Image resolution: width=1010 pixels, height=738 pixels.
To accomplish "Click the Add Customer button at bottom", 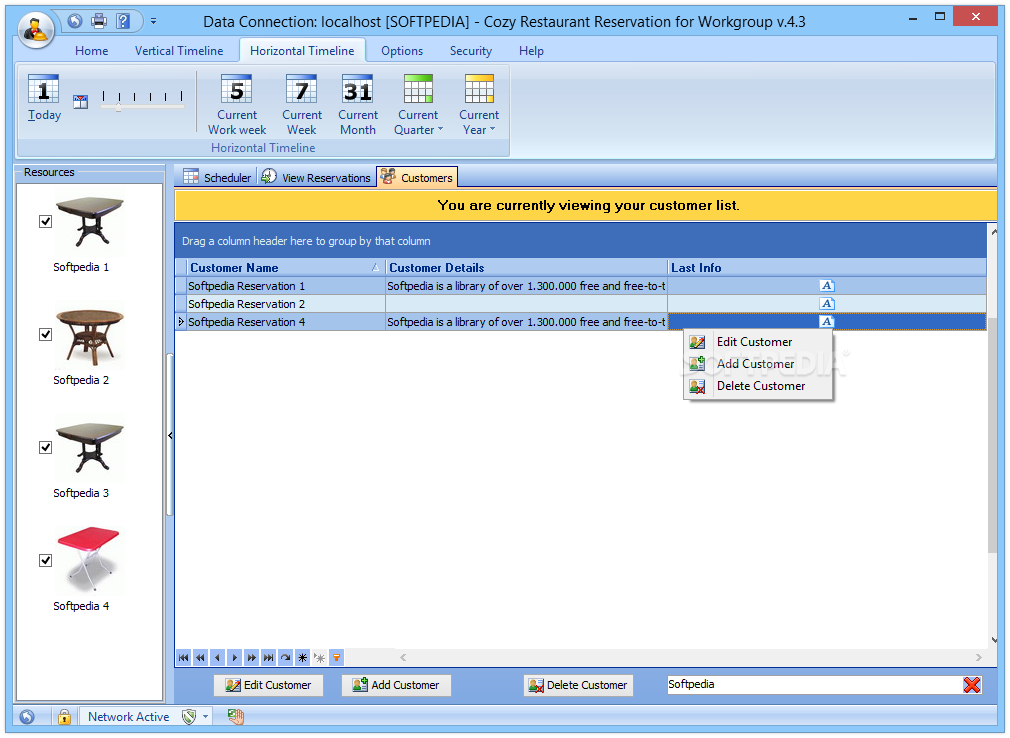I will (x=396, y=685).
